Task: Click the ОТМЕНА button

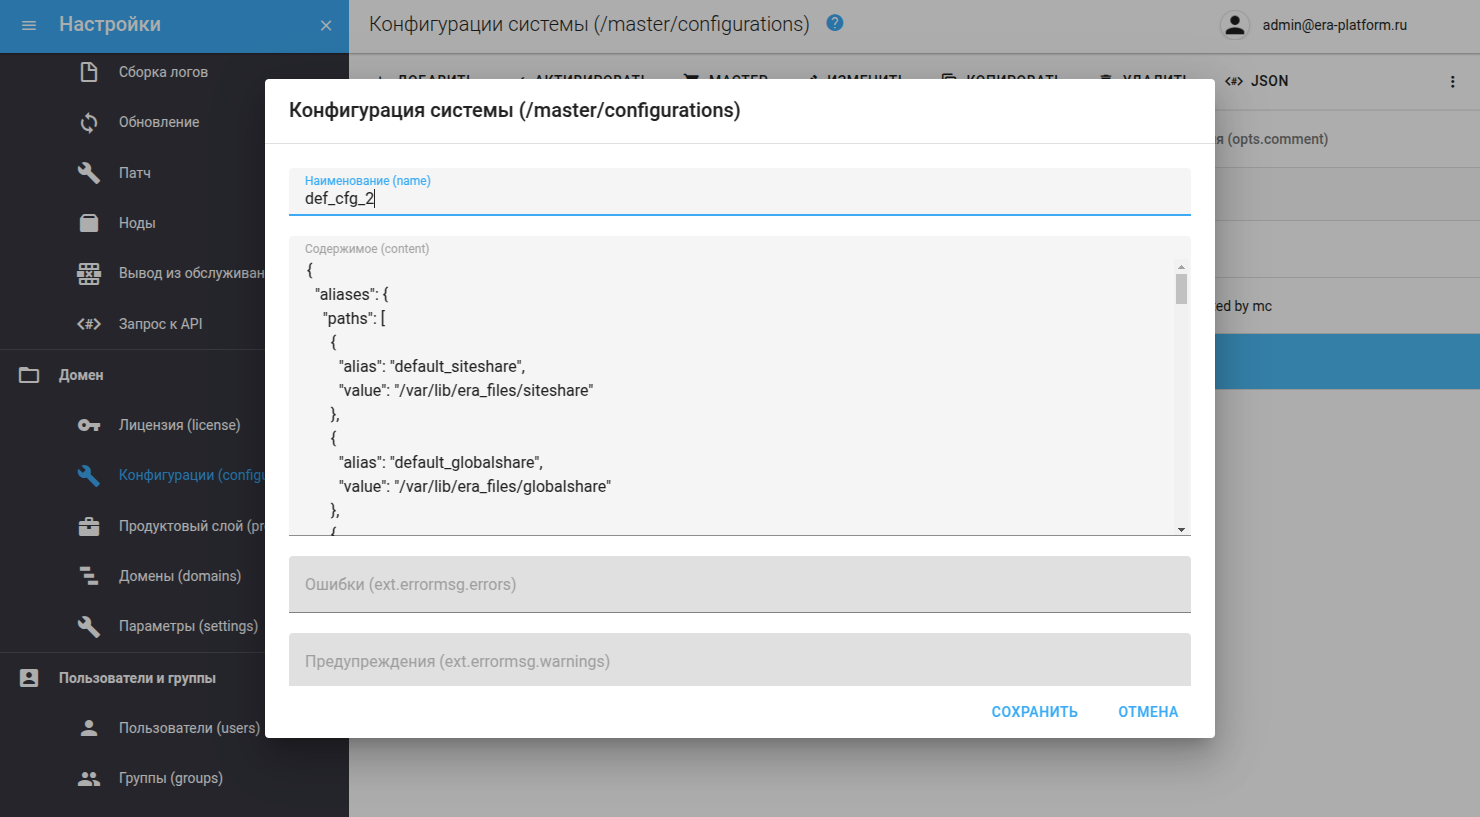Action: coord(1147,711)
